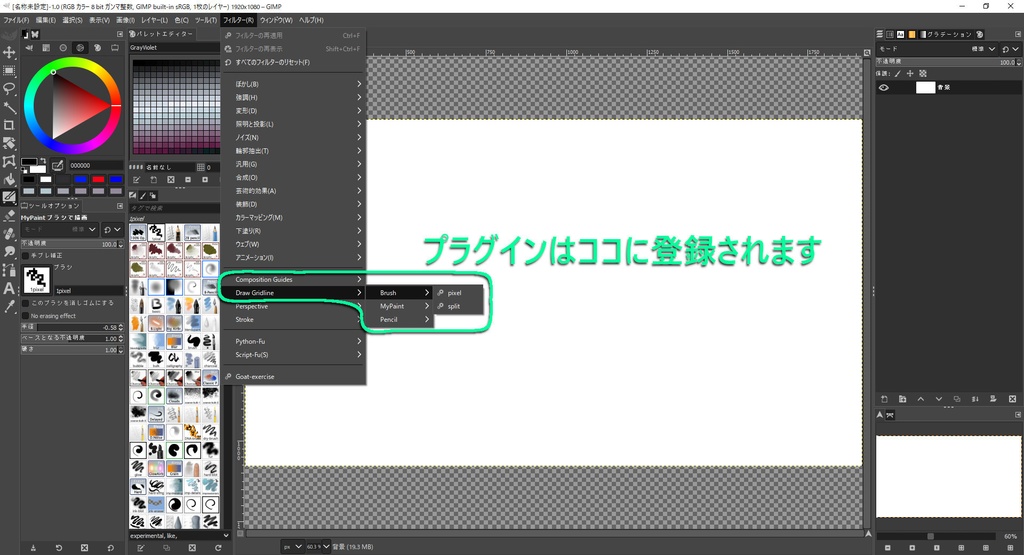
Task: Click すべてのフィルターのリセット(F) menu entry
Action: 293,62
